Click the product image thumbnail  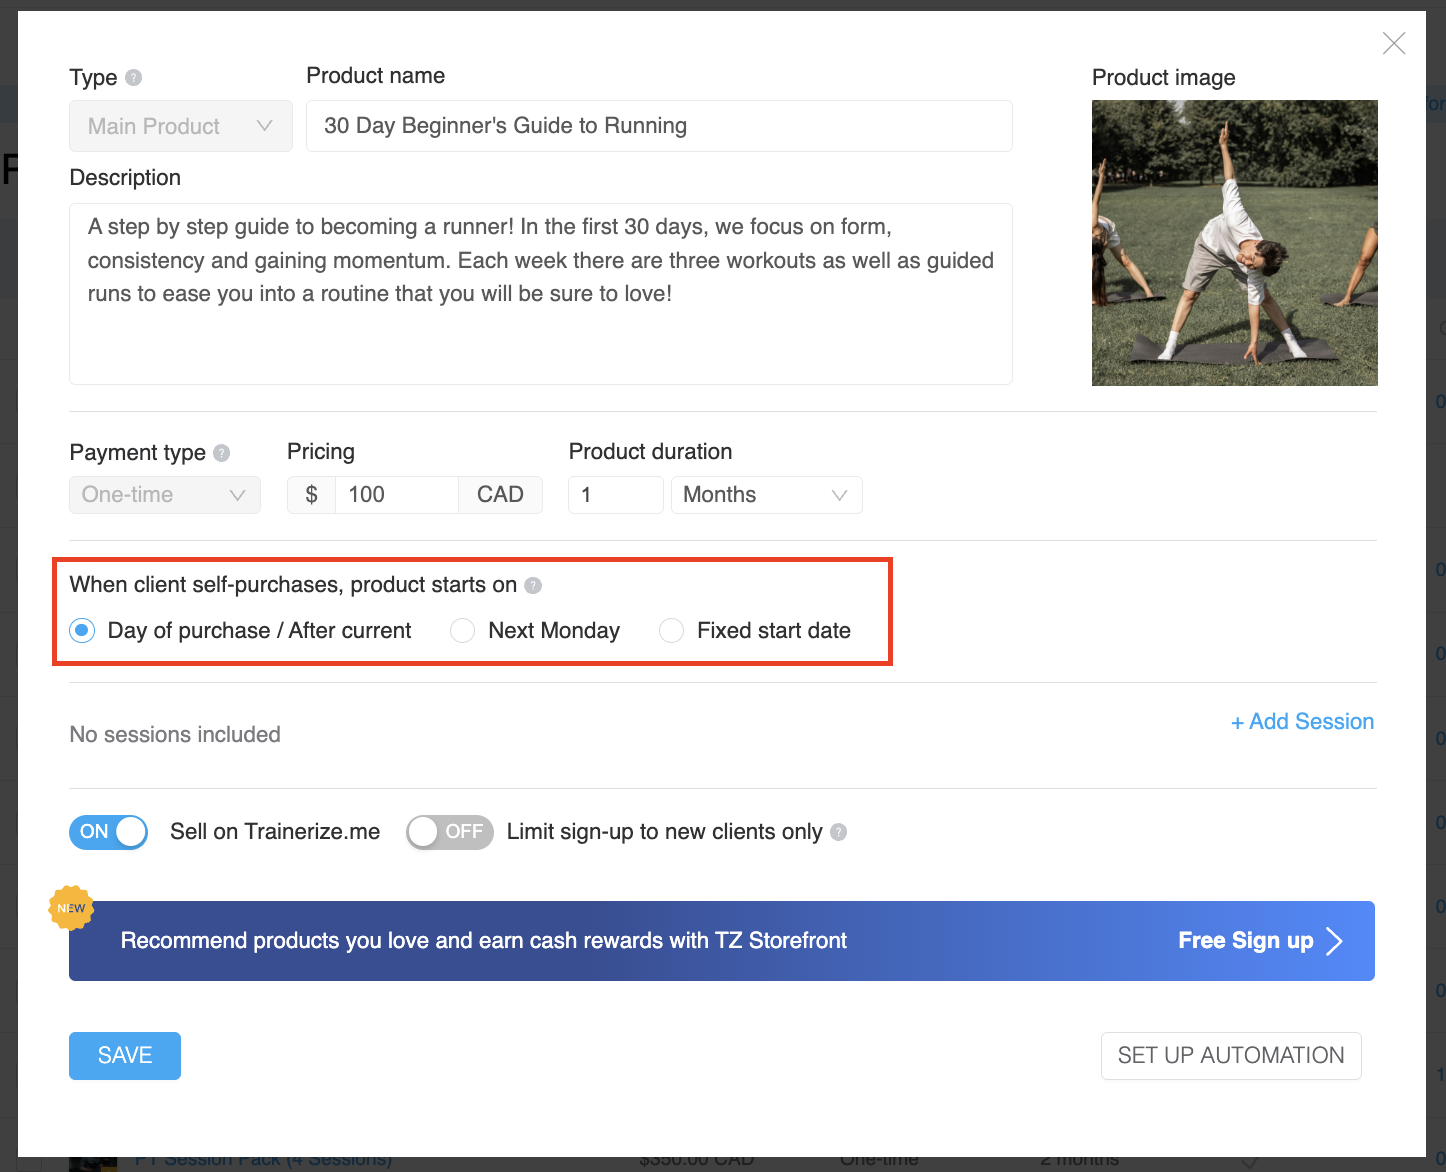[1234, 243]
